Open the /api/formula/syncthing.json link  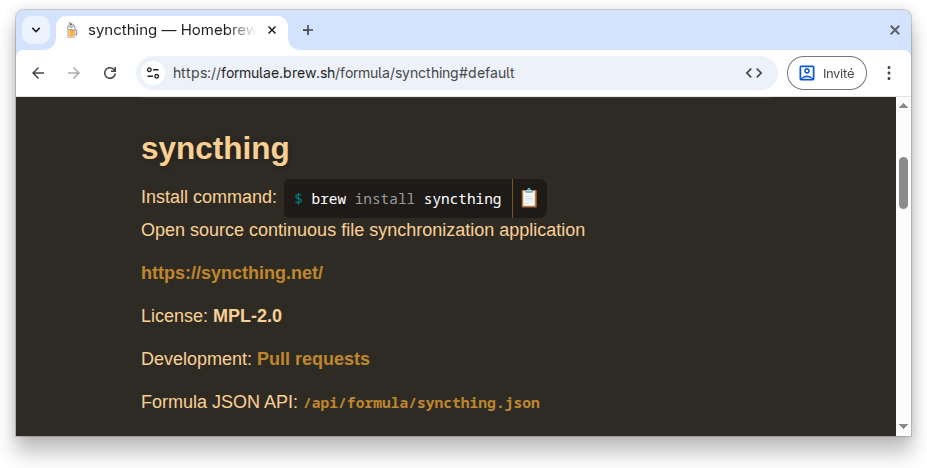pyautogui.click(x=422, y=403)
